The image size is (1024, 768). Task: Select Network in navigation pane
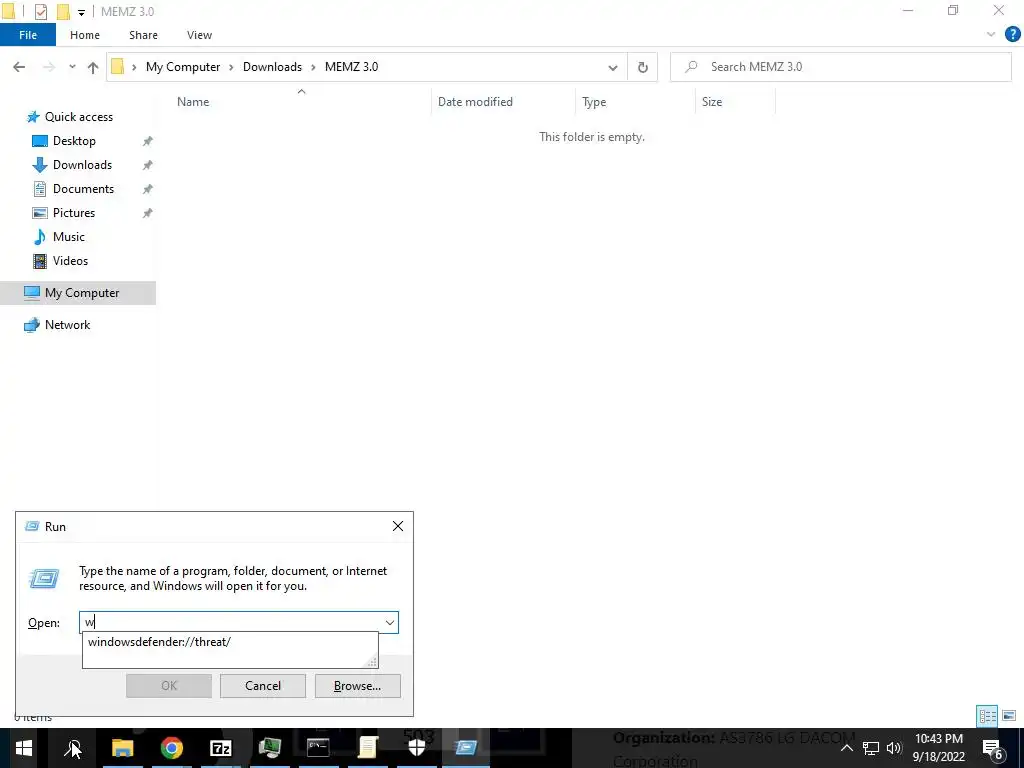pyautogui.click(x=67, y=325)
